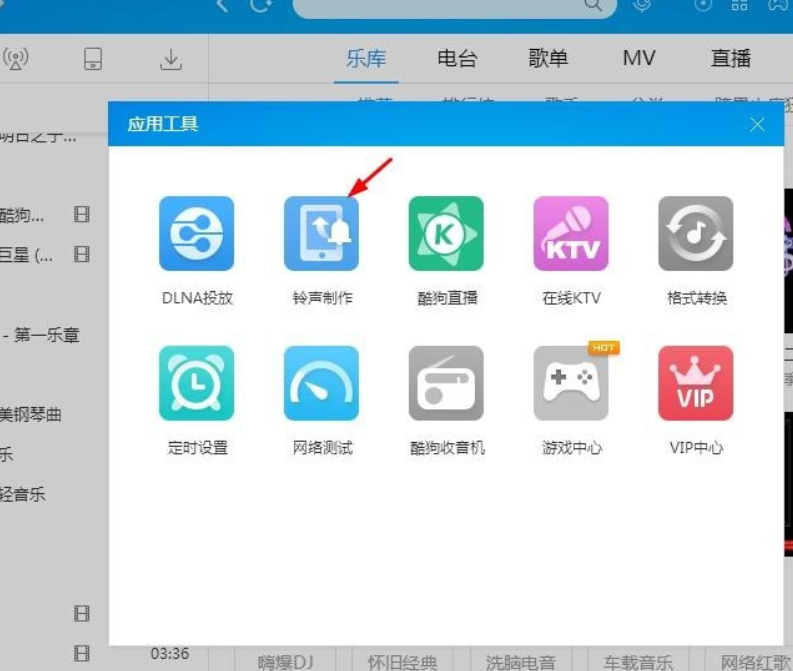
Task: Open 酷狗收音机 radio tool
Action: [x=446, y=383]
